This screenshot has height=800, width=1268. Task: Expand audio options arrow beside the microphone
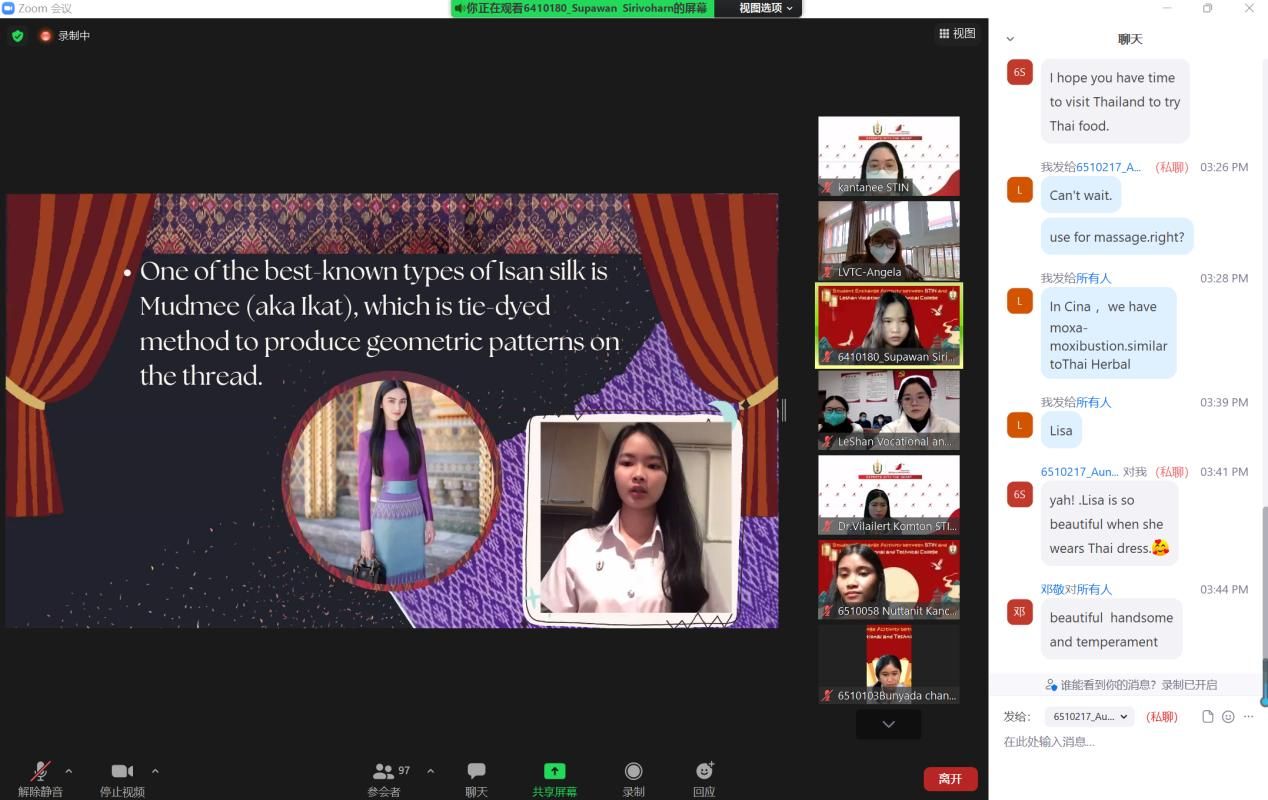point(69,771)
